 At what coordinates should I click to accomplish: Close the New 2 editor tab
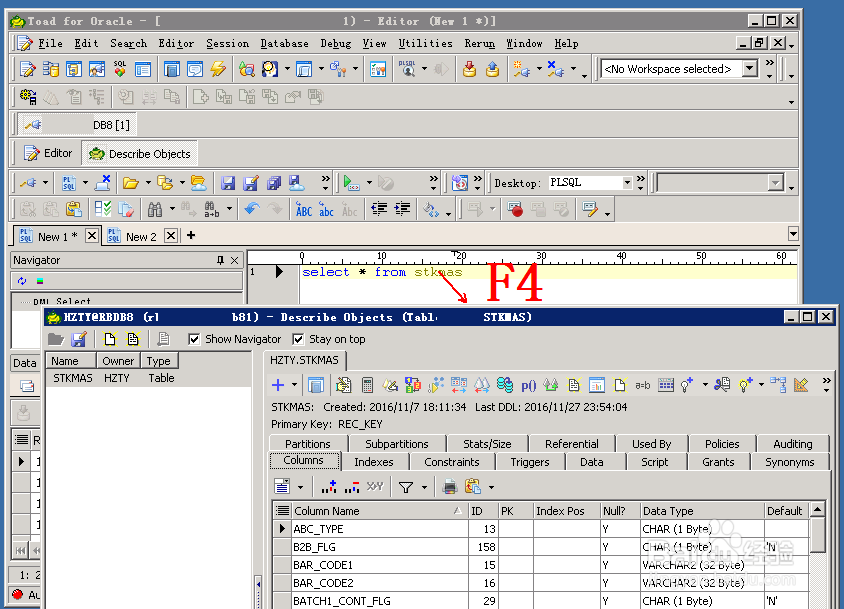click(171, 235)
